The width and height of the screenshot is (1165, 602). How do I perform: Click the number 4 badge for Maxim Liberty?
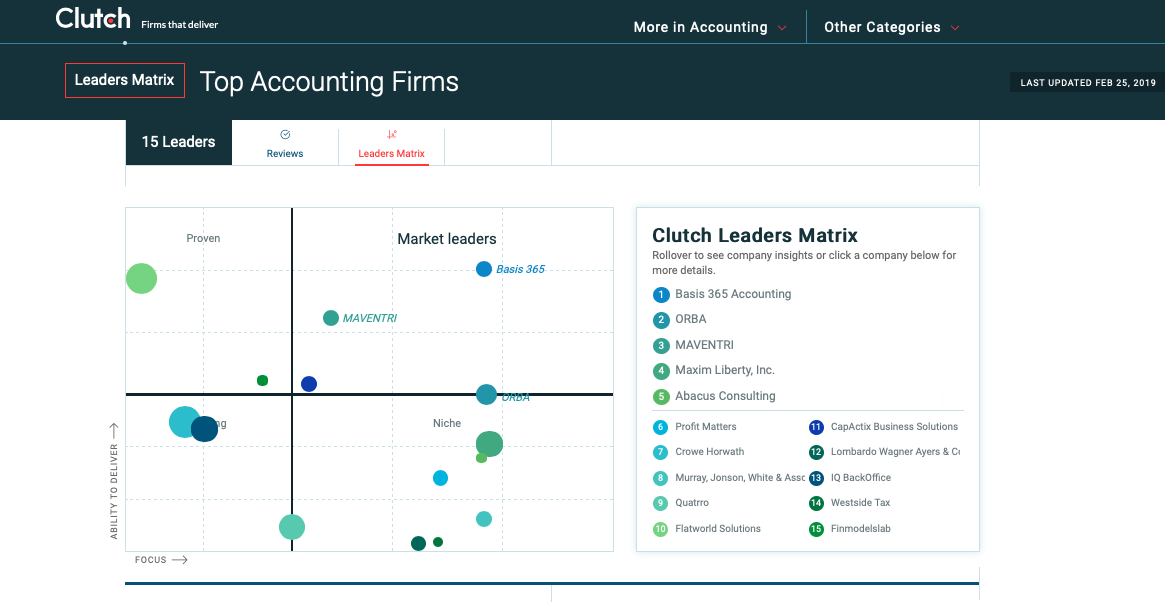(661, 371)
